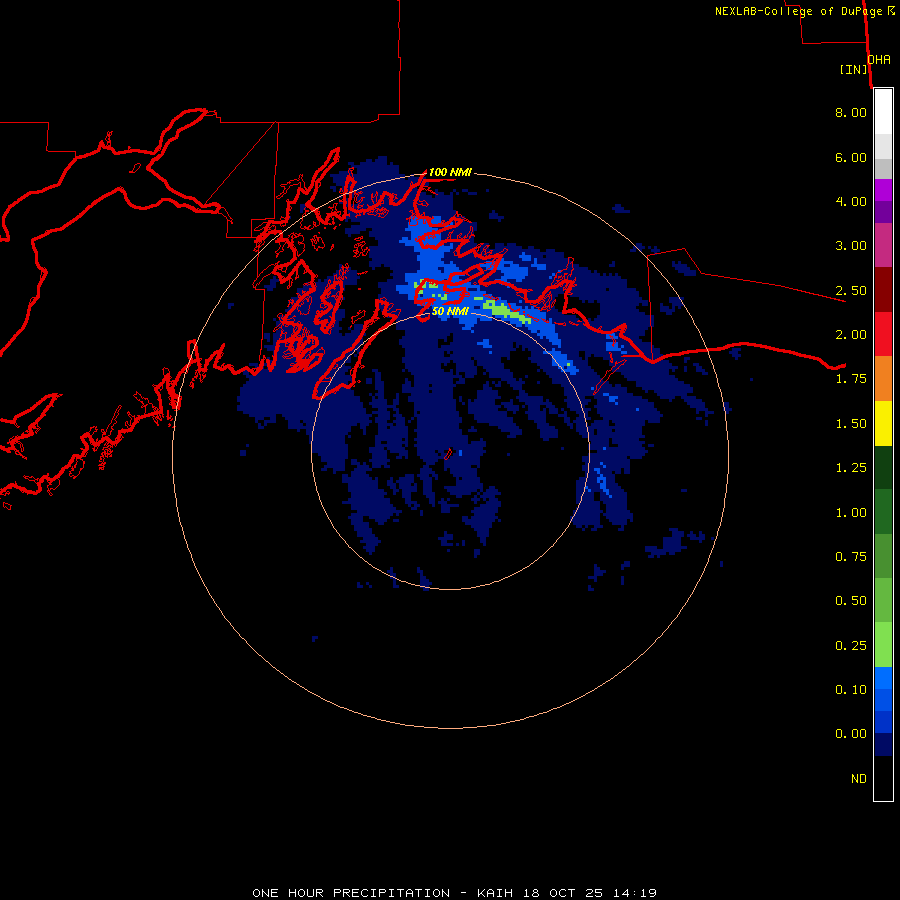
Task: Click the NEXLAB-College of DuPage credit text
Action: pos(804,11)
